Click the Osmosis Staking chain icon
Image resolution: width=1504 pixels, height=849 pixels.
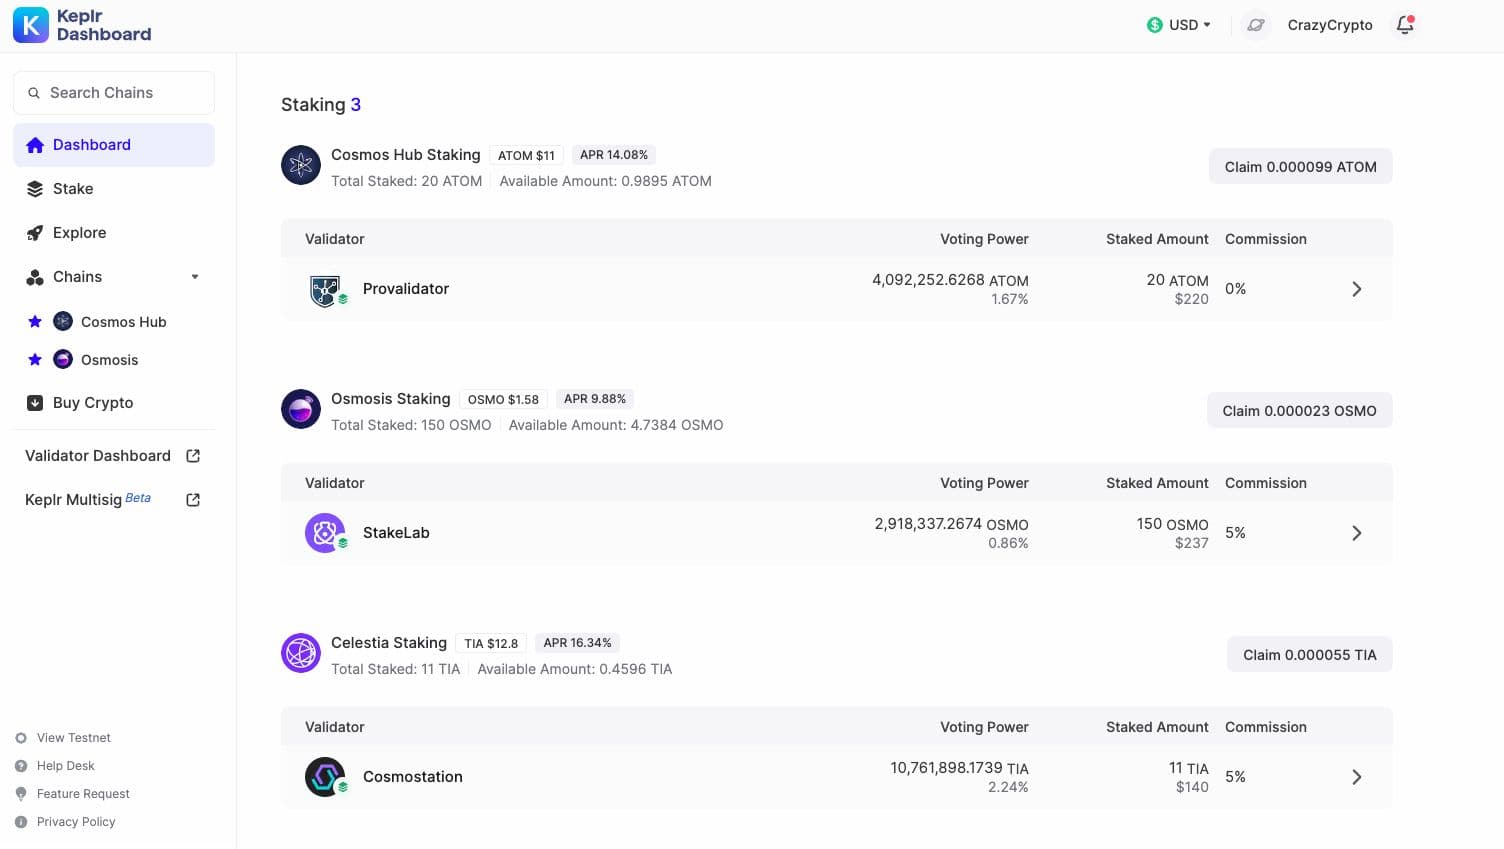[x=301, y=409]
